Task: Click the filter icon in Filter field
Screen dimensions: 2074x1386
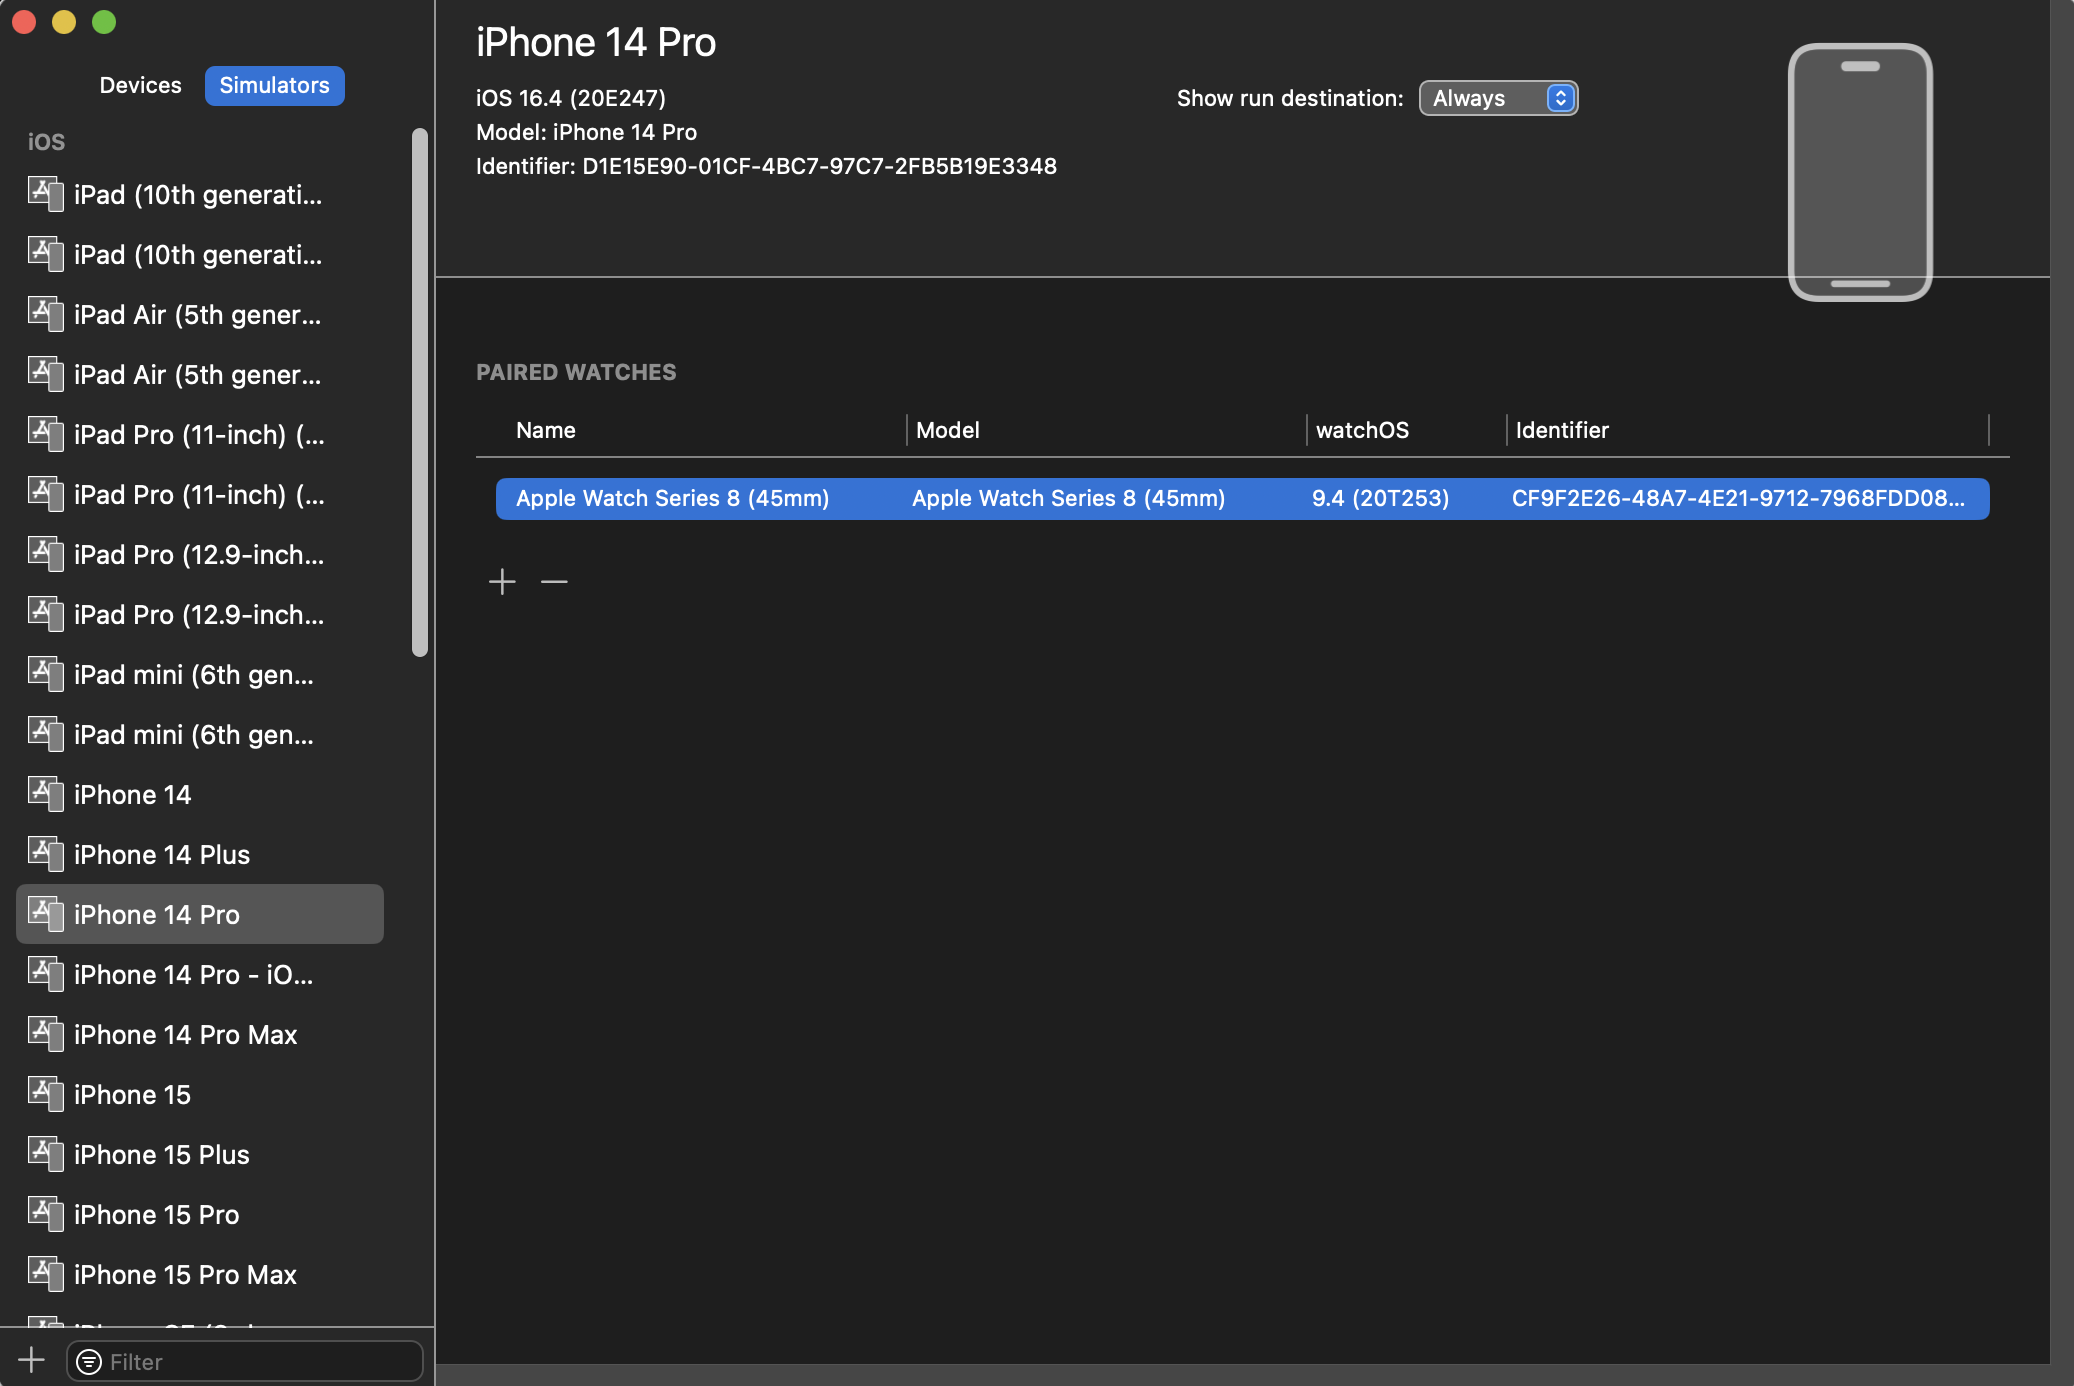Action: (x=89, y=1362)
